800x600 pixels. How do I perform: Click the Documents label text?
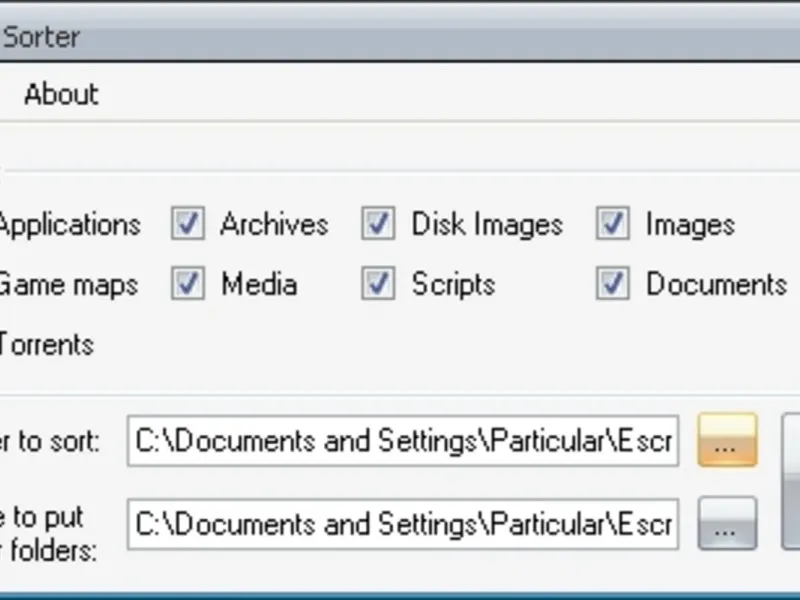(716, 285)
